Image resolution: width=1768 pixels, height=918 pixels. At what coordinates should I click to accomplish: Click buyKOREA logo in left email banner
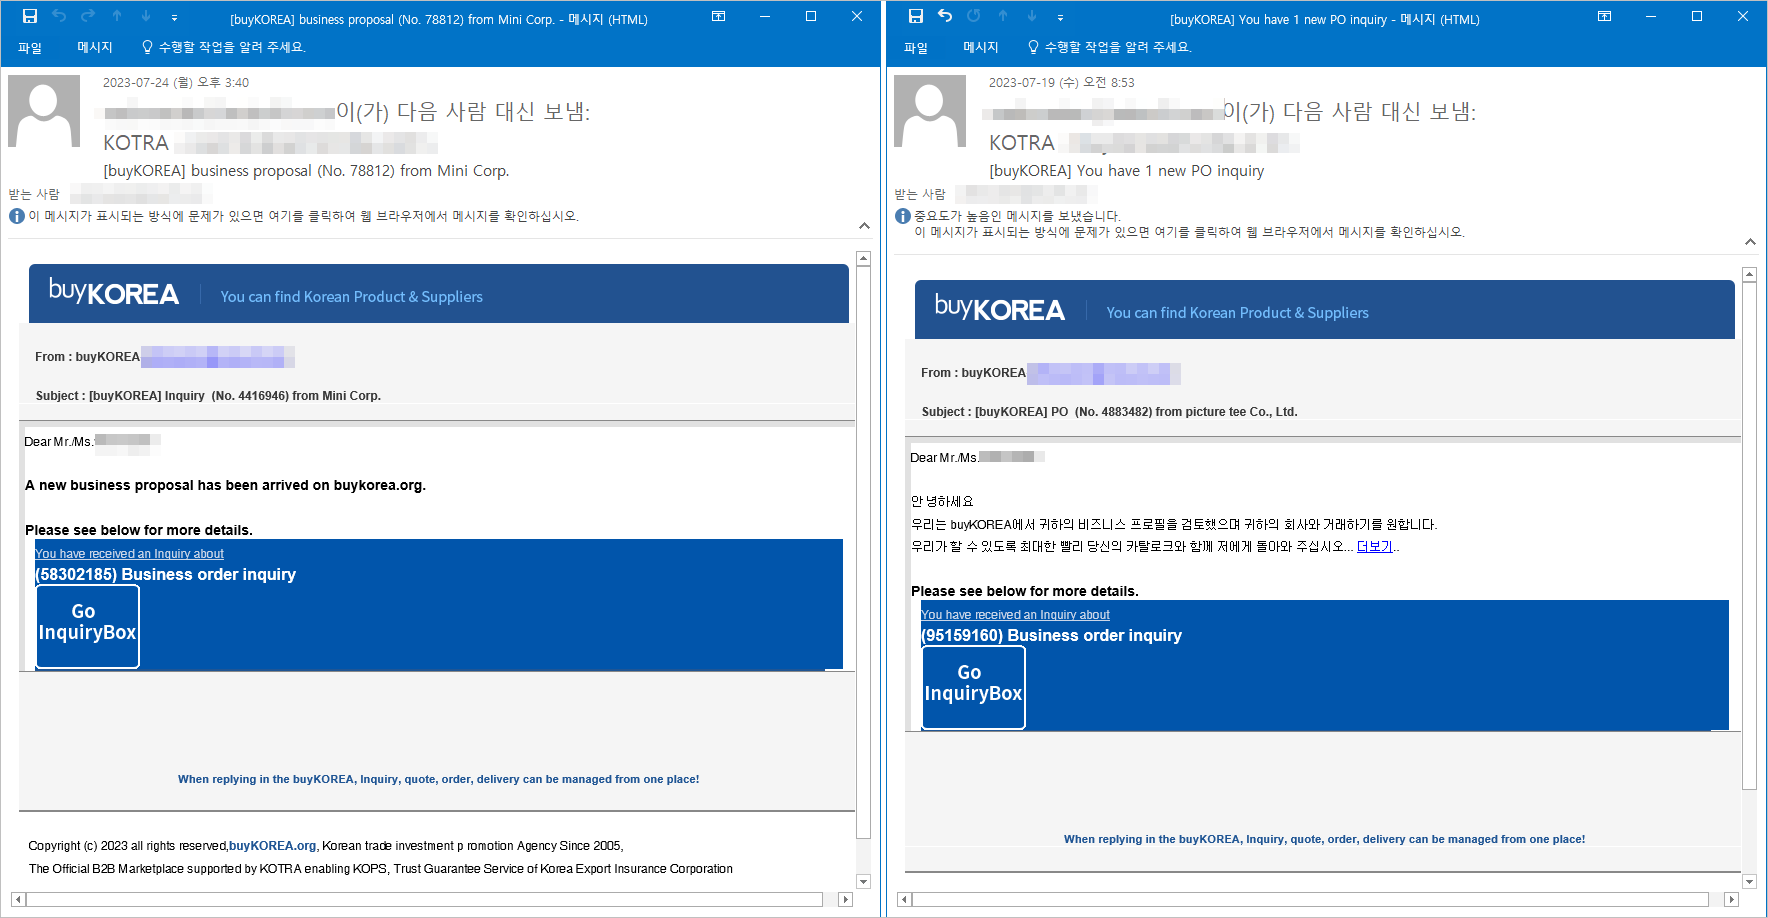coord(114,292)
